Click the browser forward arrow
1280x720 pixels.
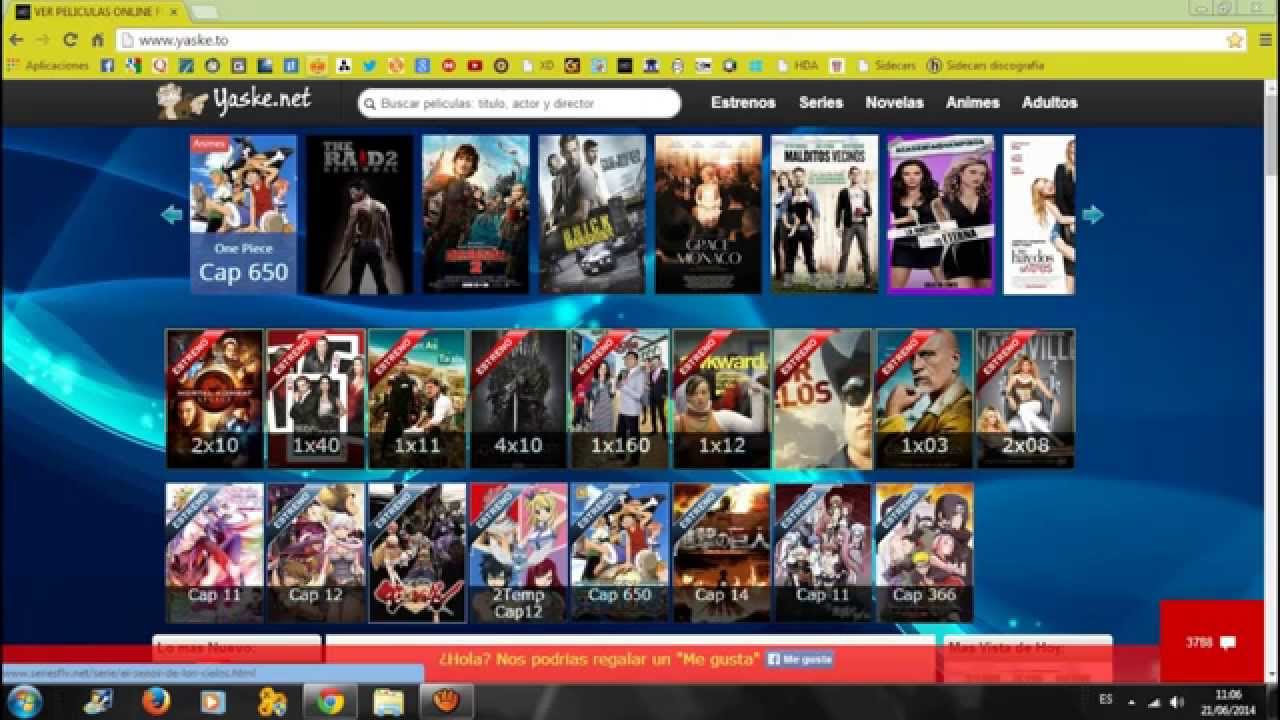(x=43, y=40)
